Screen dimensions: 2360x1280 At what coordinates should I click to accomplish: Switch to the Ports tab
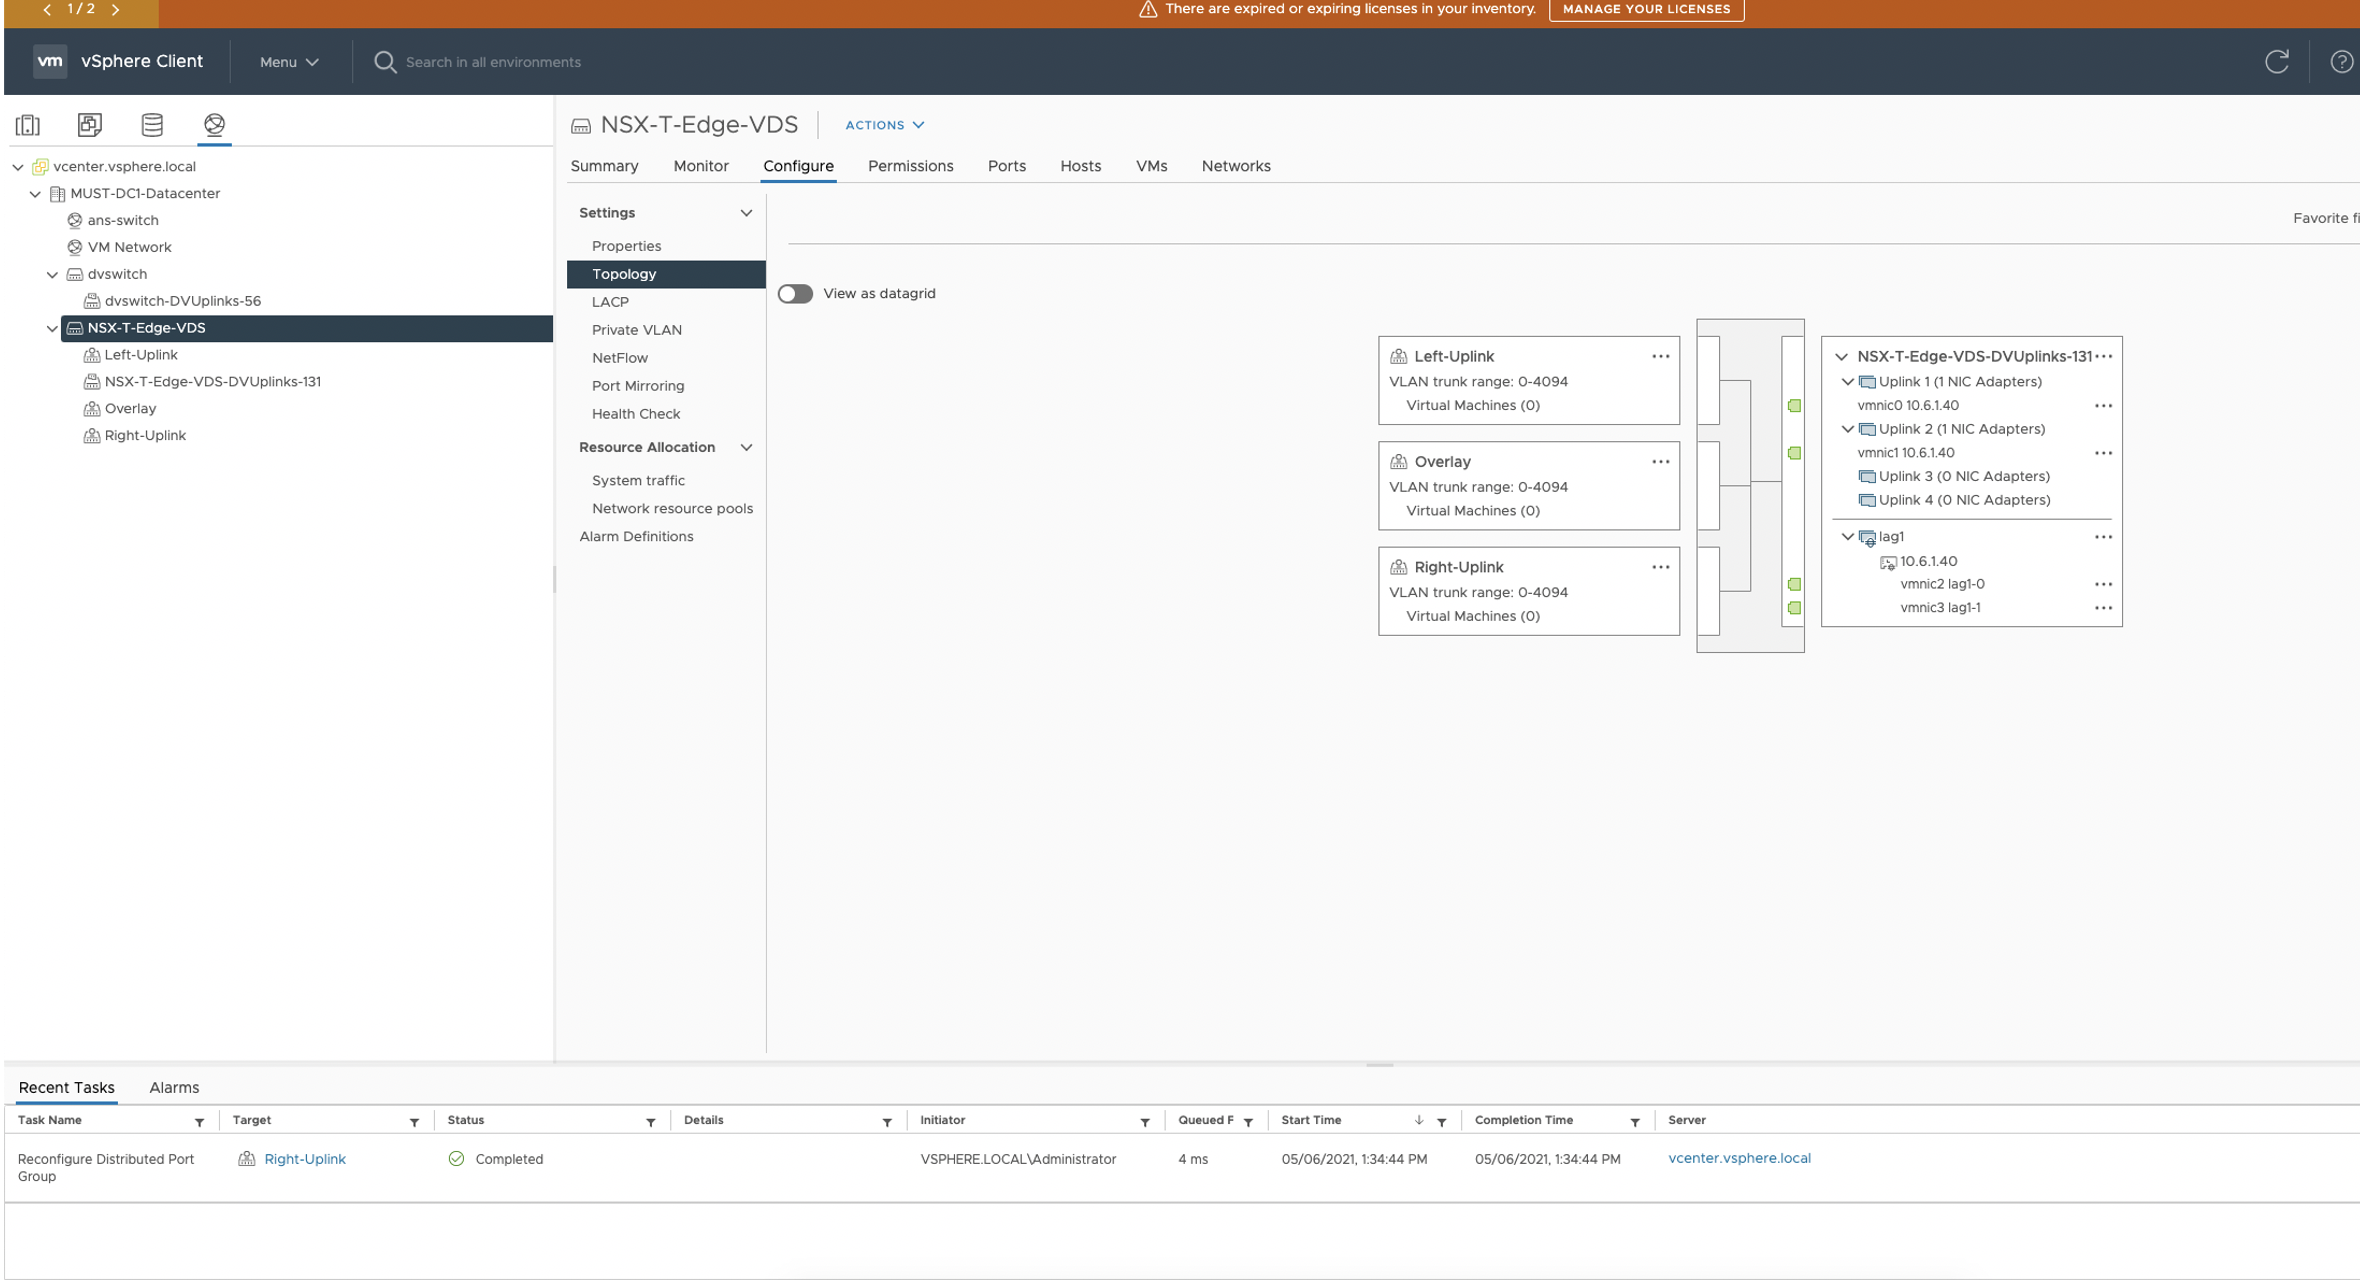[1006, 166]
